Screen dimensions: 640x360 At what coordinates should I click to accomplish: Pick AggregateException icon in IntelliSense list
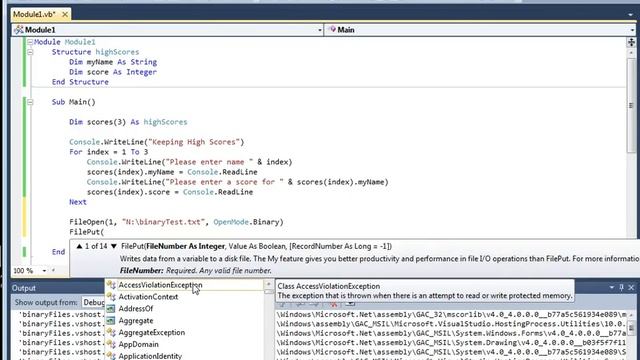pyautogui.click(x=111, y=332)
